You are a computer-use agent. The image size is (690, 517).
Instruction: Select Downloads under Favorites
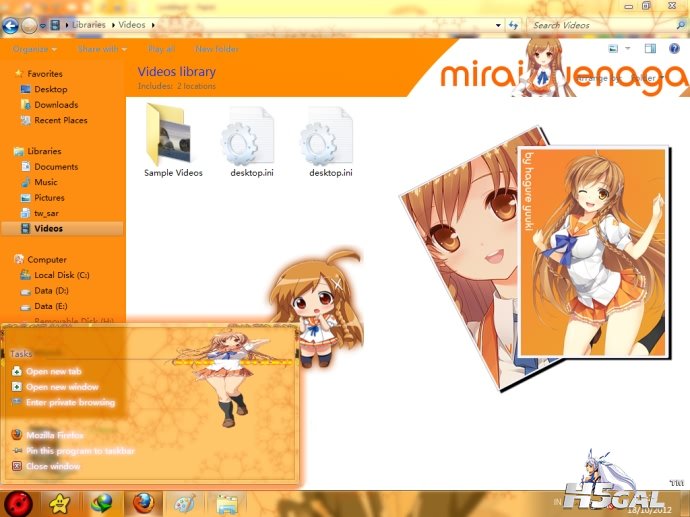[x=55, y=105]
